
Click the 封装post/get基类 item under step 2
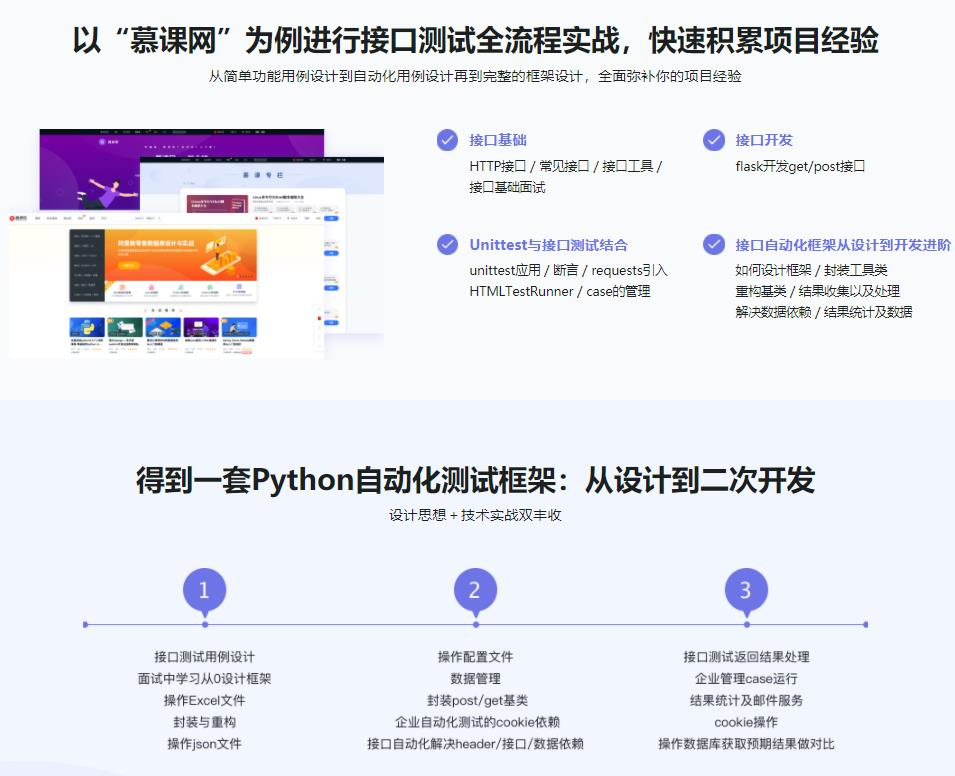[x=475, y=700]
